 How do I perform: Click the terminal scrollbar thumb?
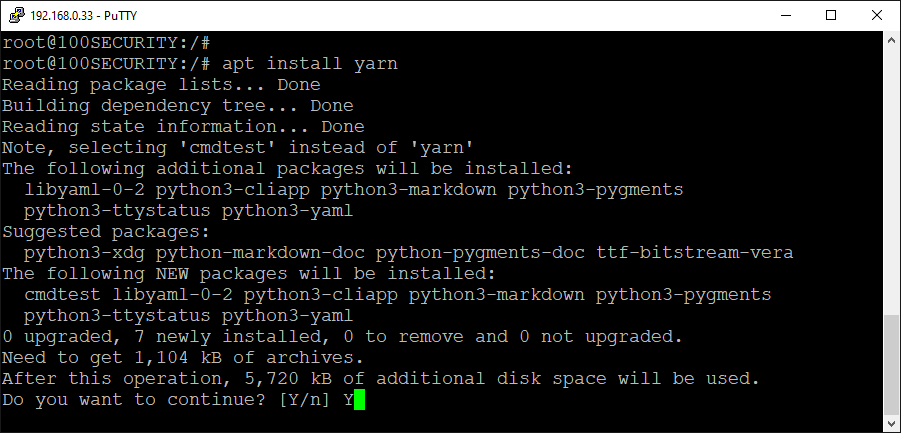click(891, 365)
